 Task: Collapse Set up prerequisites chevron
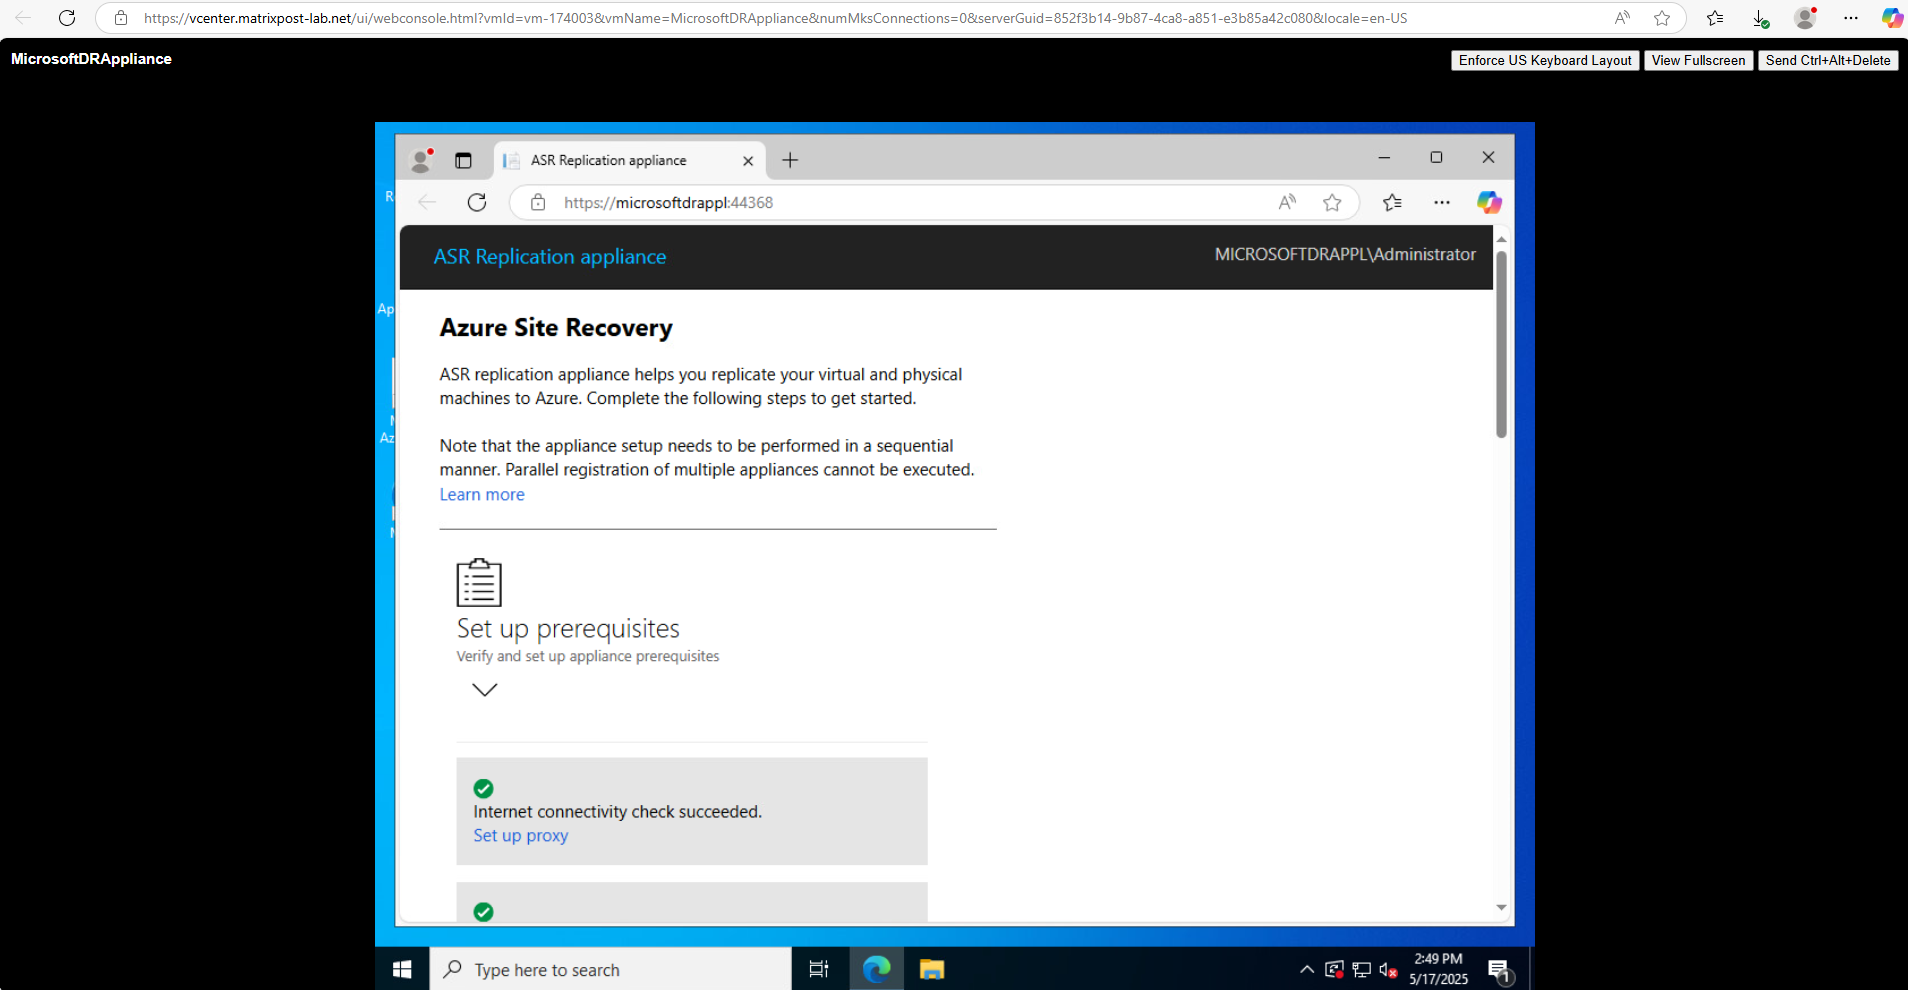(485, 689)
